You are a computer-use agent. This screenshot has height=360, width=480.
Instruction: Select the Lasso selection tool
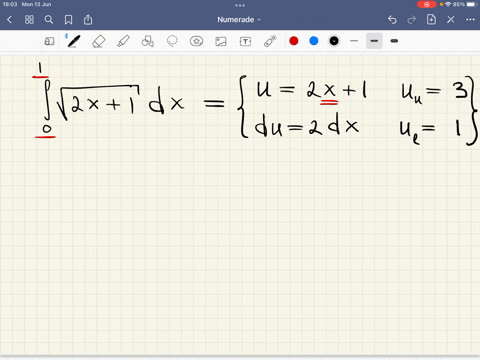click(172, 41)
